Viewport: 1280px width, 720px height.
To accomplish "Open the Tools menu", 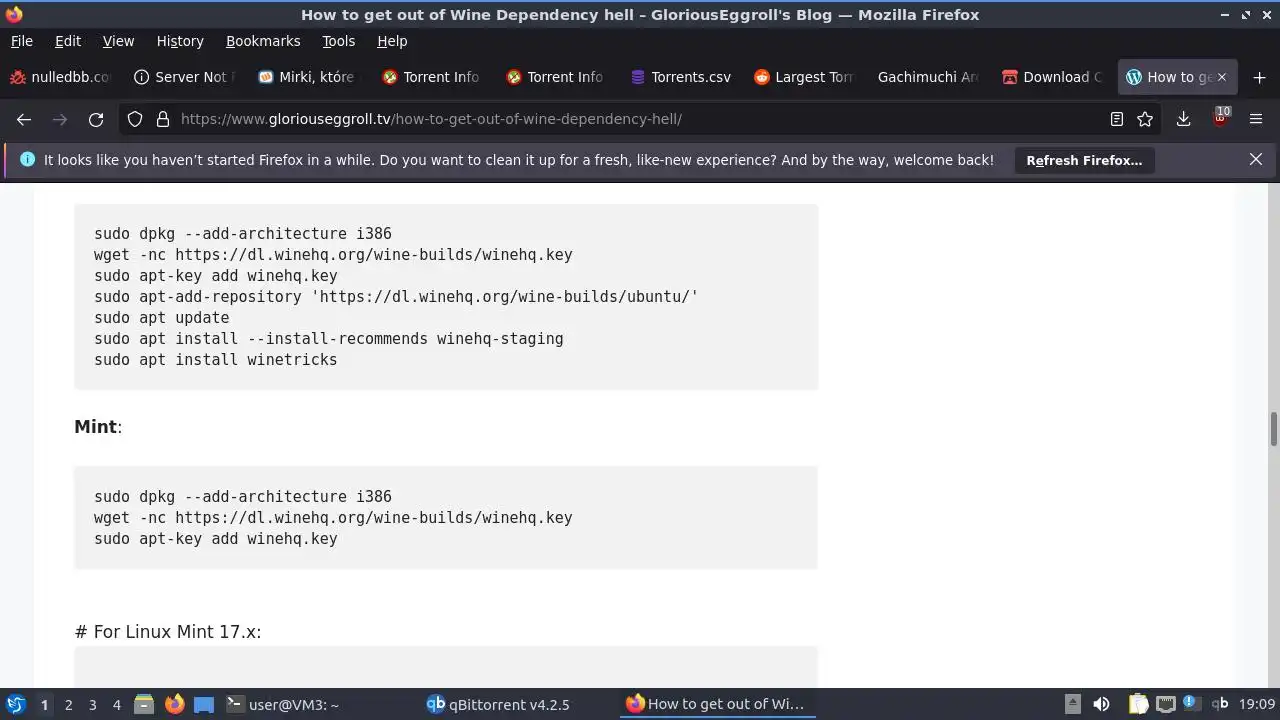I will 339,41.
